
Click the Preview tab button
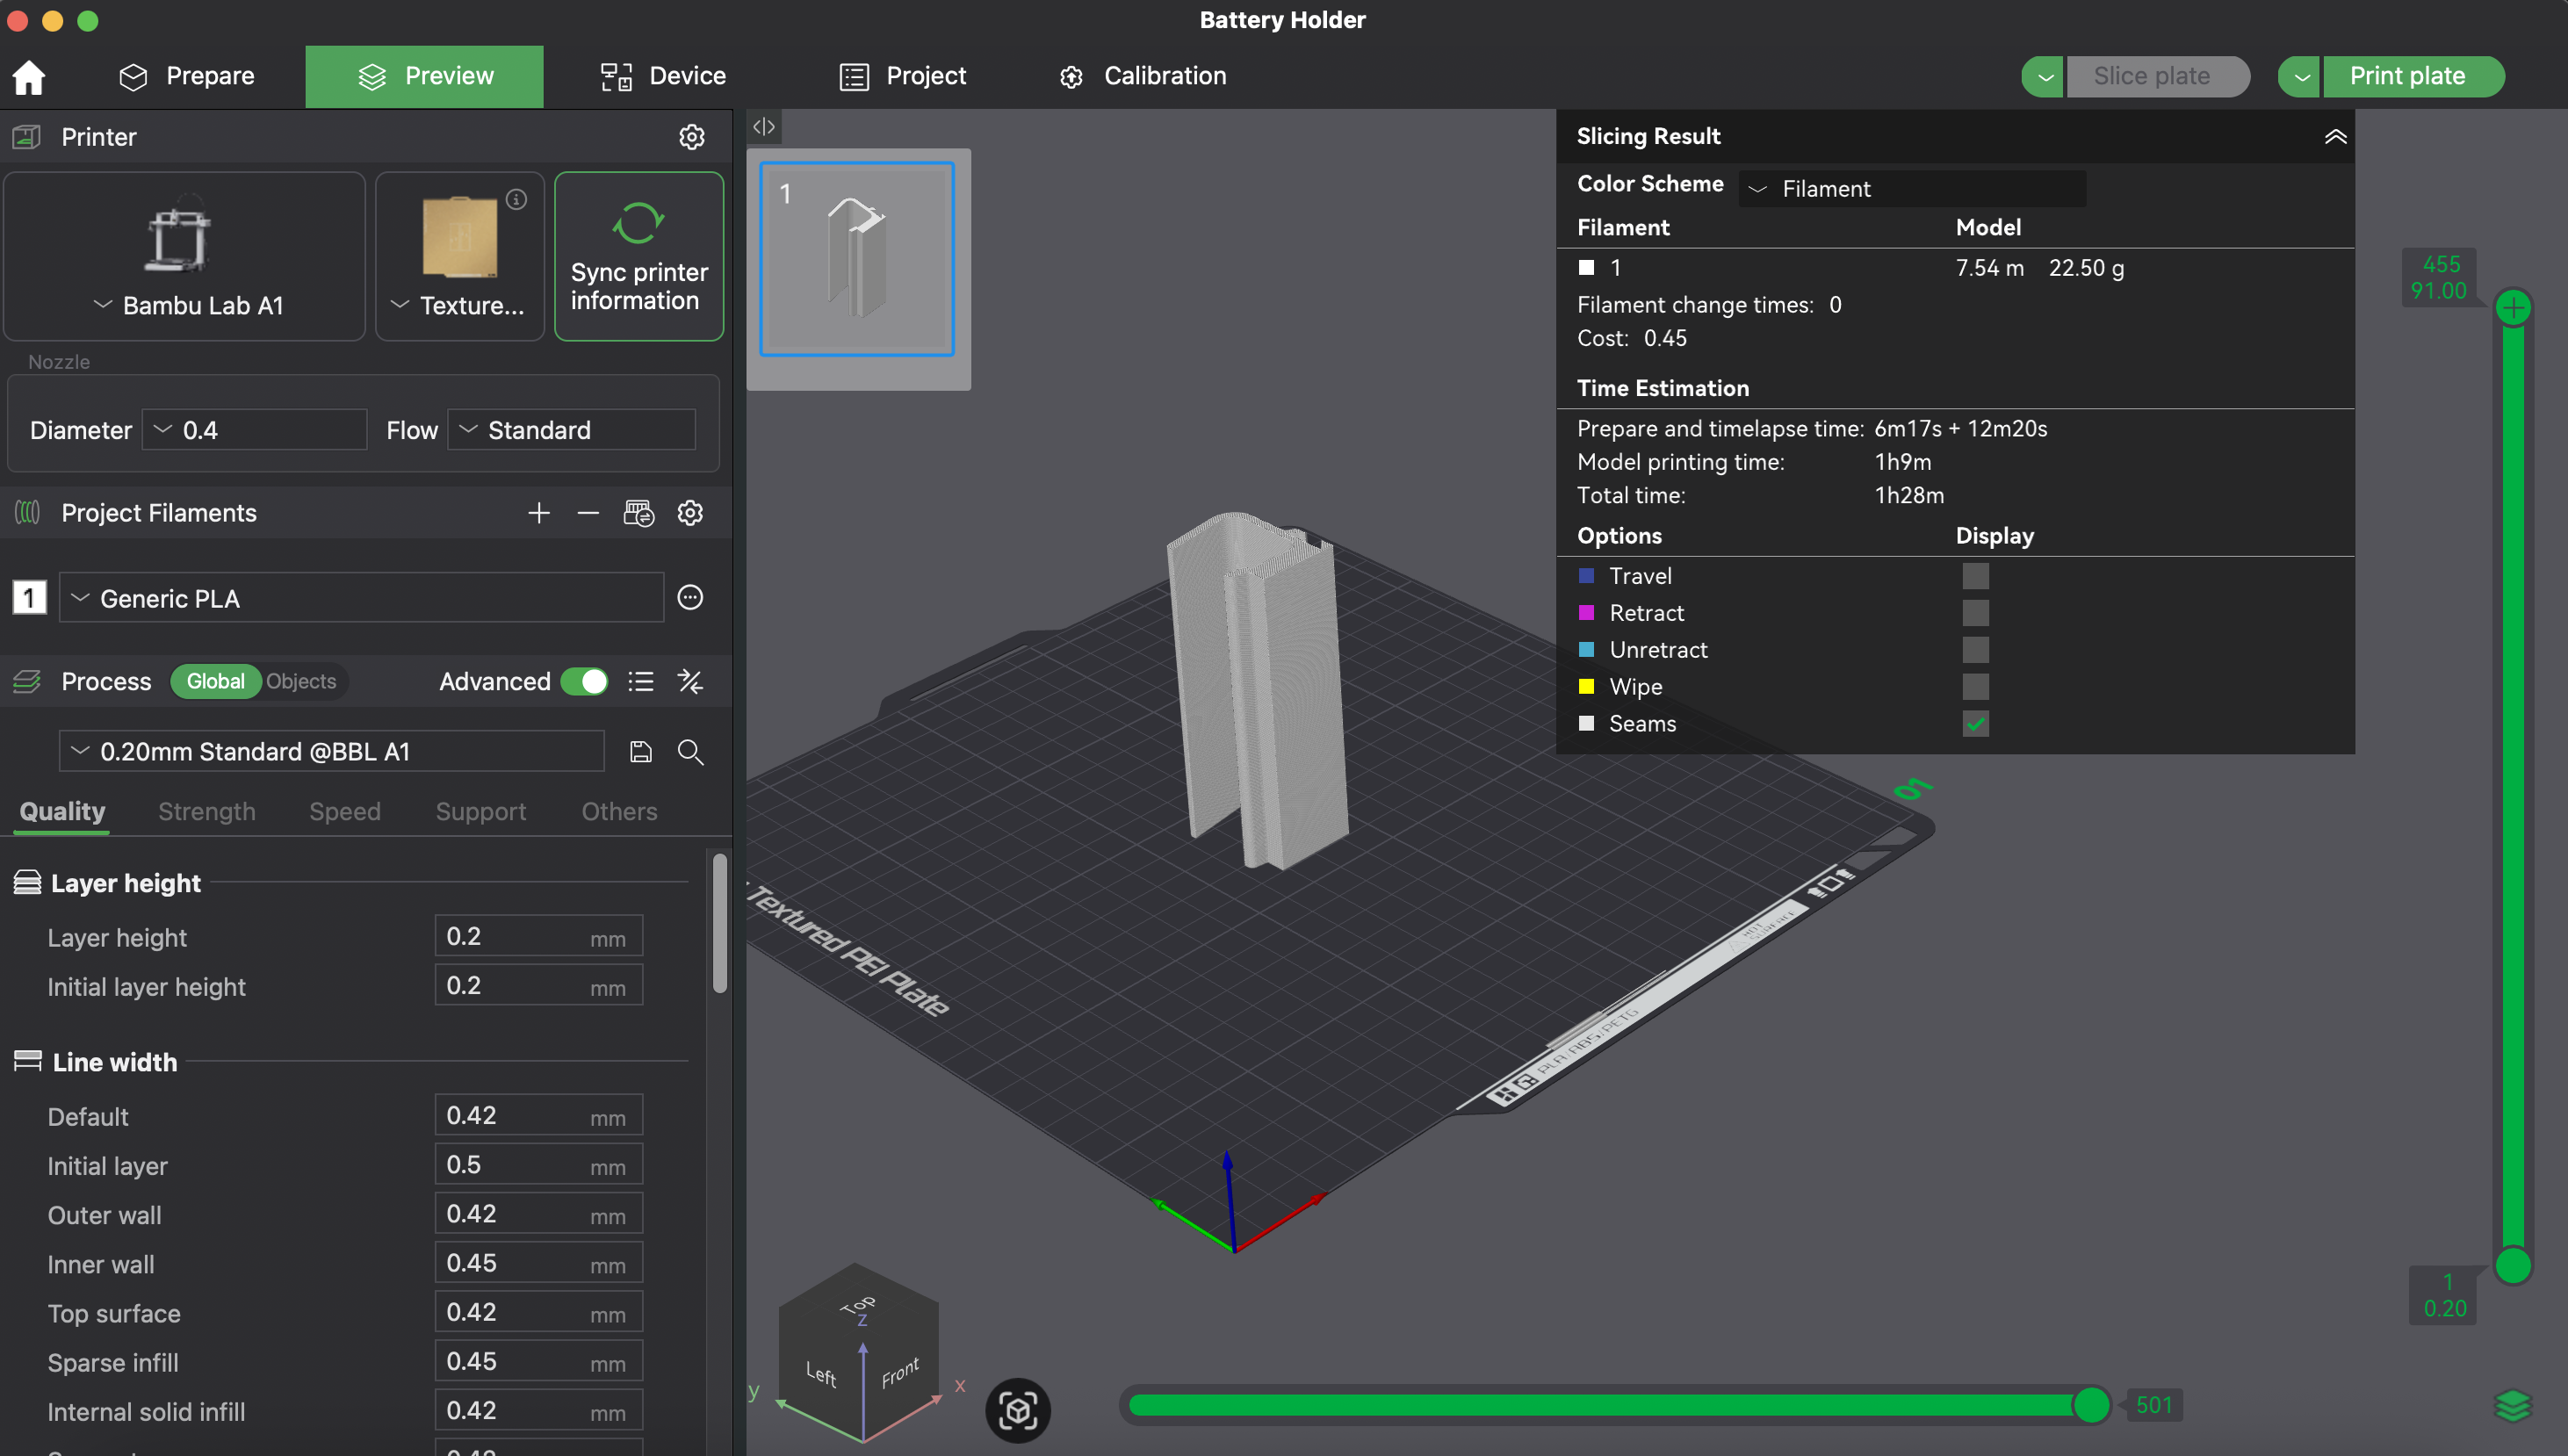(x=424, y=77)
